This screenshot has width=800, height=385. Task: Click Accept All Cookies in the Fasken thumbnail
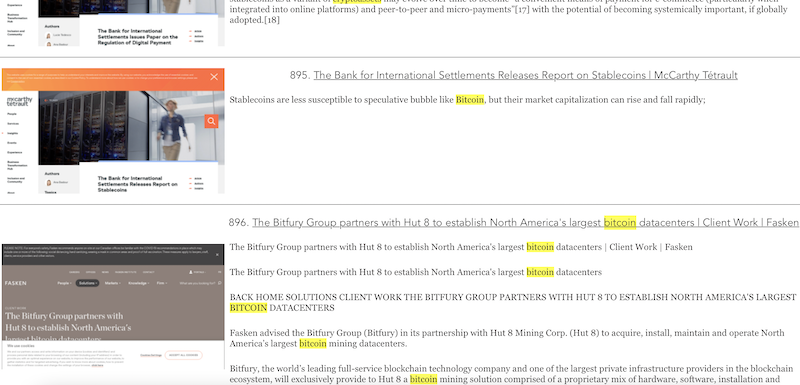point(184,355)
